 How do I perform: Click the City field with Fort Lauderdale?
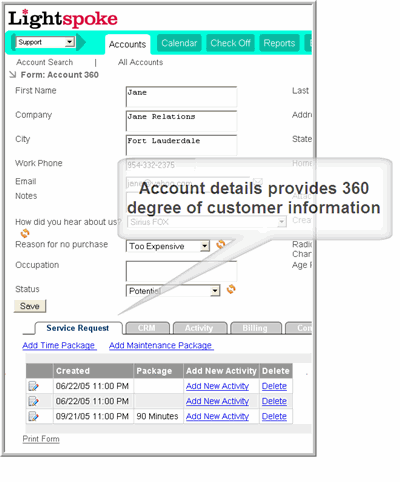coord(181,145)
